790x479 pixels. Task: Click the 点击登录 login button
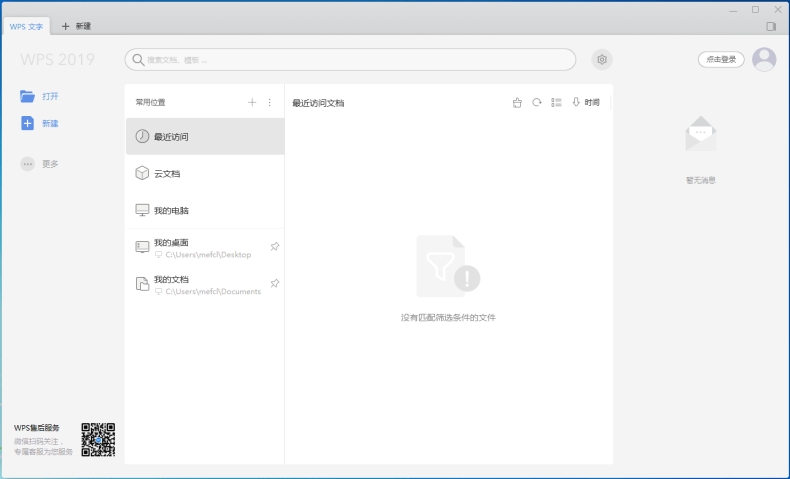(721, 59)
